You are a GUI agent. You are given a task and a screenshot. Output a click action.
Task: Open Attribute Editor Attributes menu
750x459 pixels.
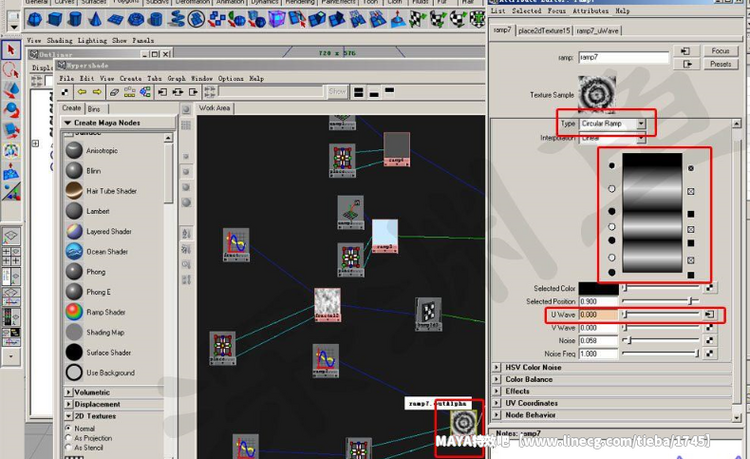[590, 11]
